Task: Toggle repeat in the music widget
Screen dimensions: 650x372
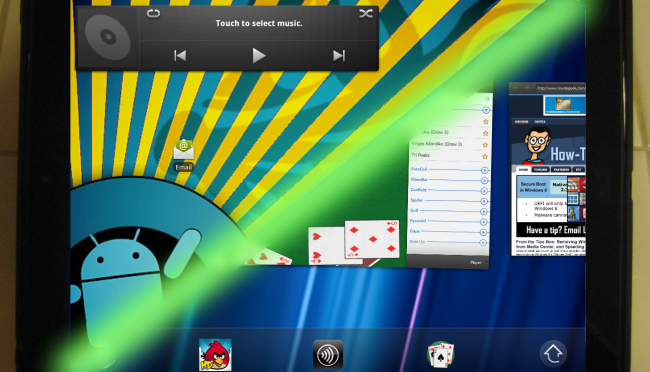Action: click(x=153, y=14)
